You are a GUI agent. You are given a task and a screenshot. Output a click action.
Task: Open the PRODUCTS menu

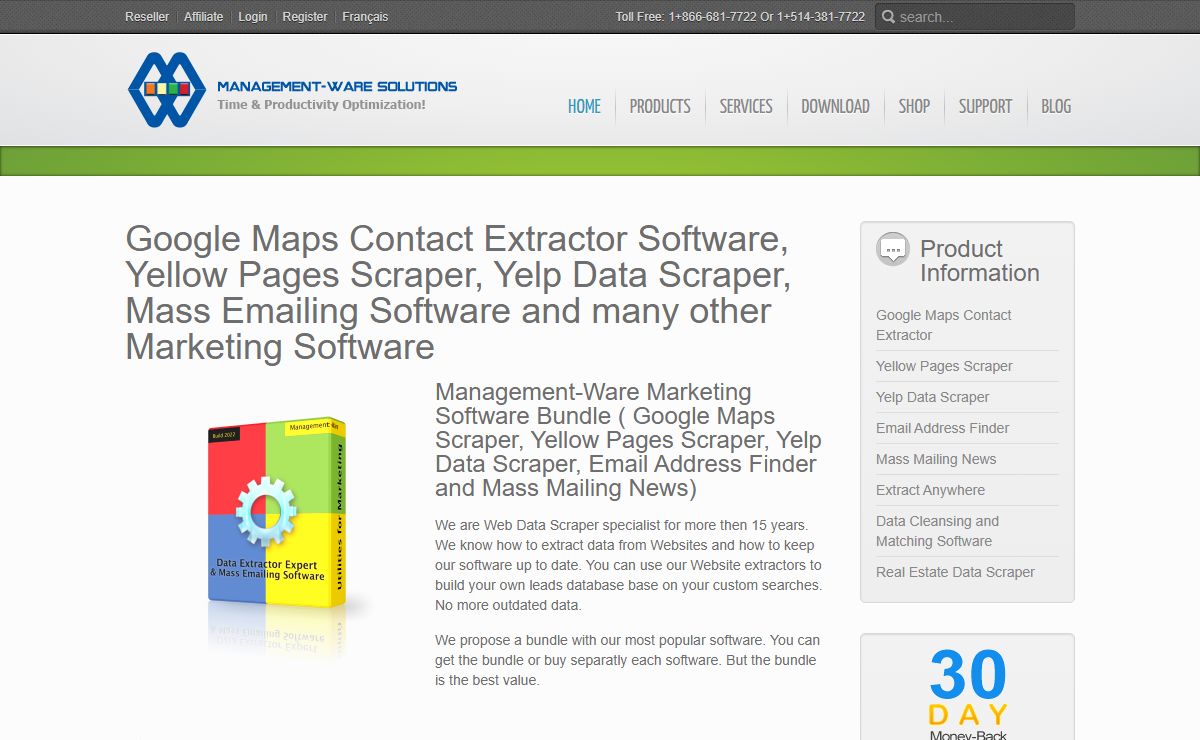tap(660, 106)
